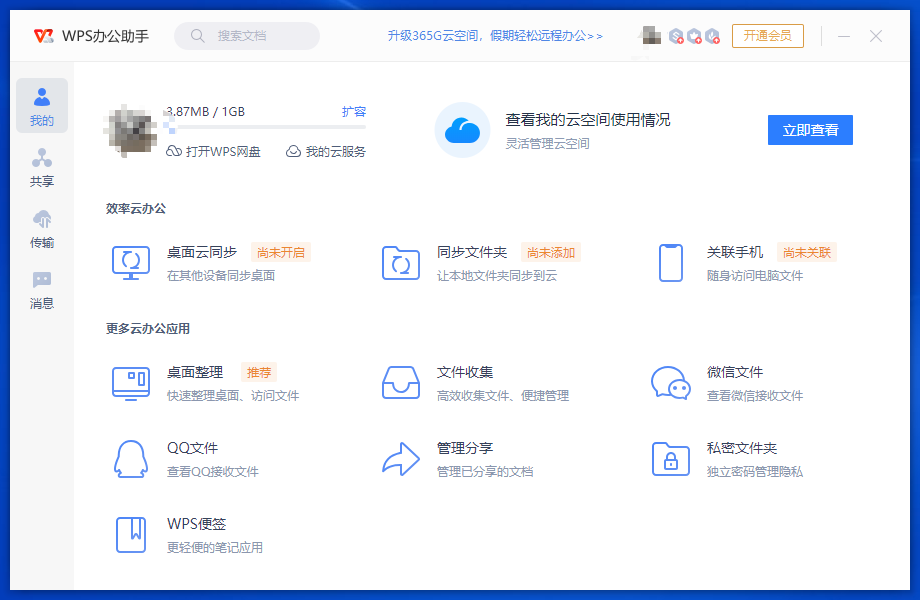Click the 尚未关联 status tag

click(x=807, y=252)
